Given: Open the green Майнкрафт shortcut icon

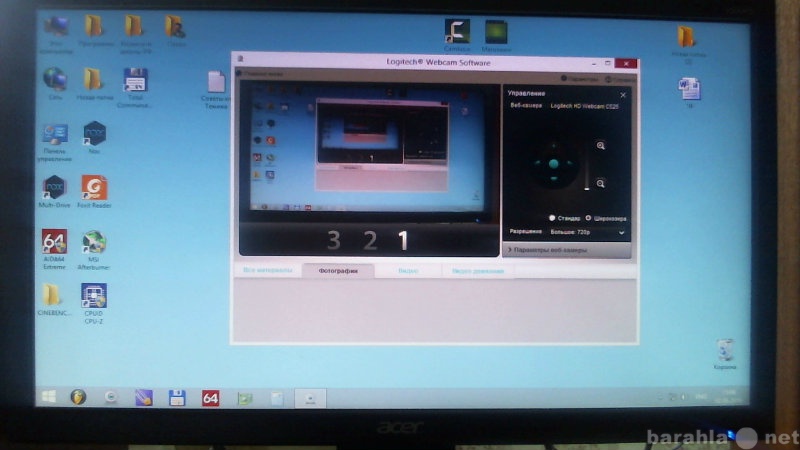Looking at the screenshot, I should click(496, 36).
